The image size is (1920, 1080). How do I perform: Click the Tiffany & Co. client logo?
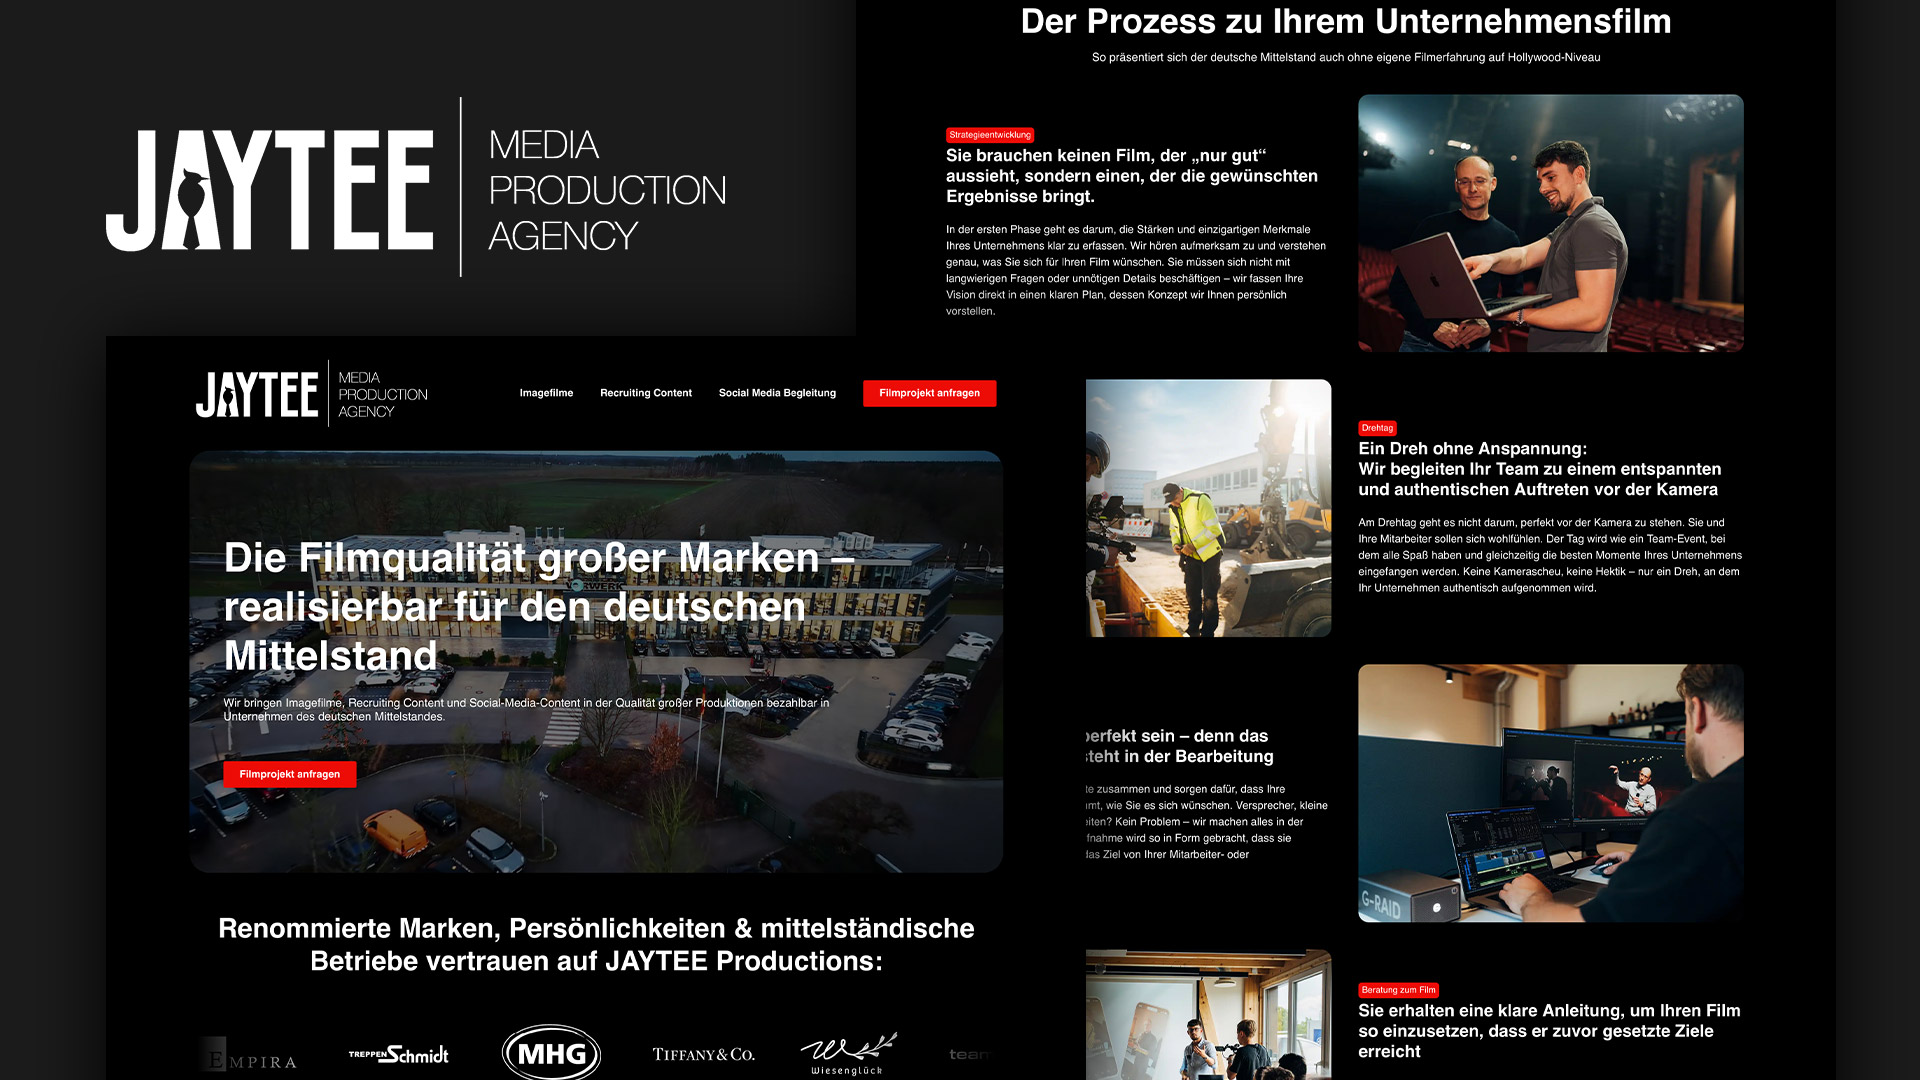click(x=703, y=1054)
